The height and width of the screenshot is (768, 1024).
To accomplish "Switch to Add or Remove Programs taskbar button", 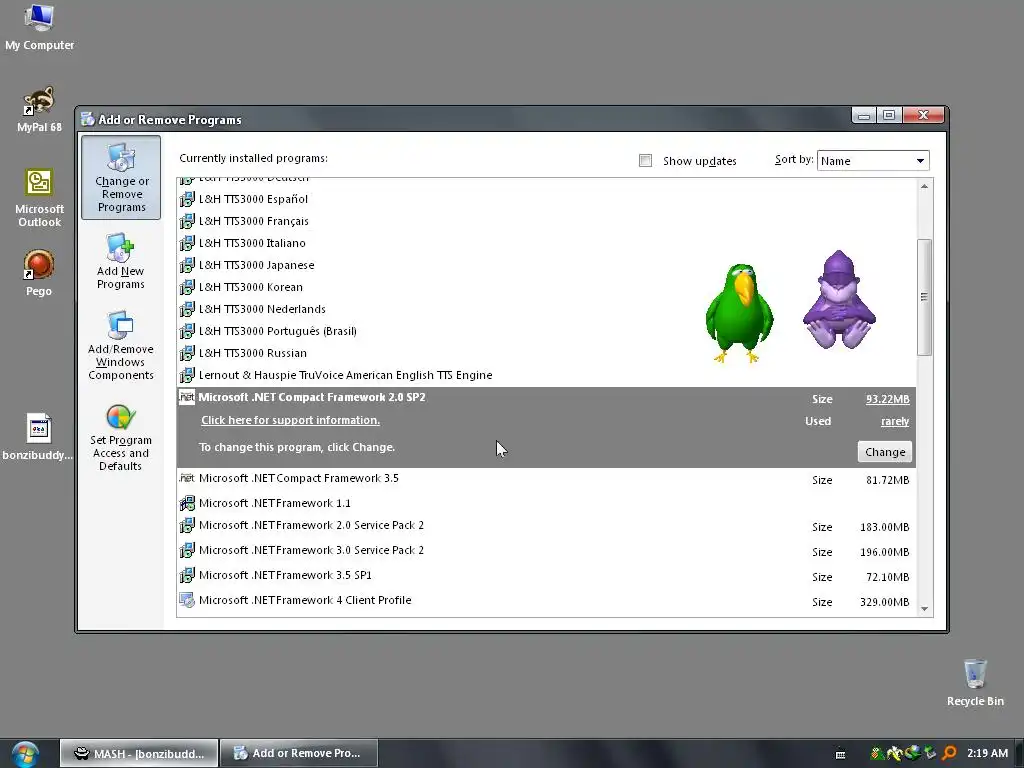I will point(299,754).
